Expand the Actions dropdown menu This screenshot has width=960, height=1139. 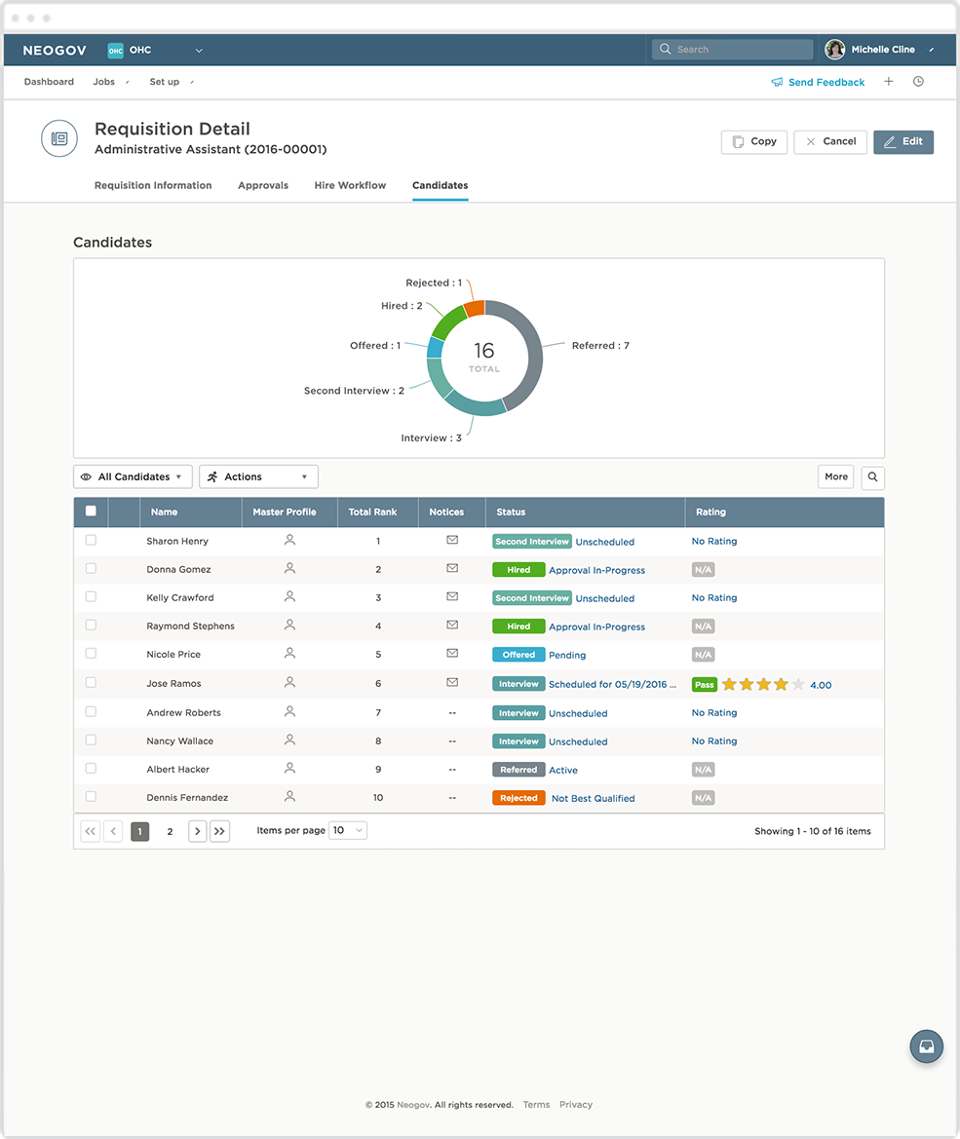(x=258, y=477)
